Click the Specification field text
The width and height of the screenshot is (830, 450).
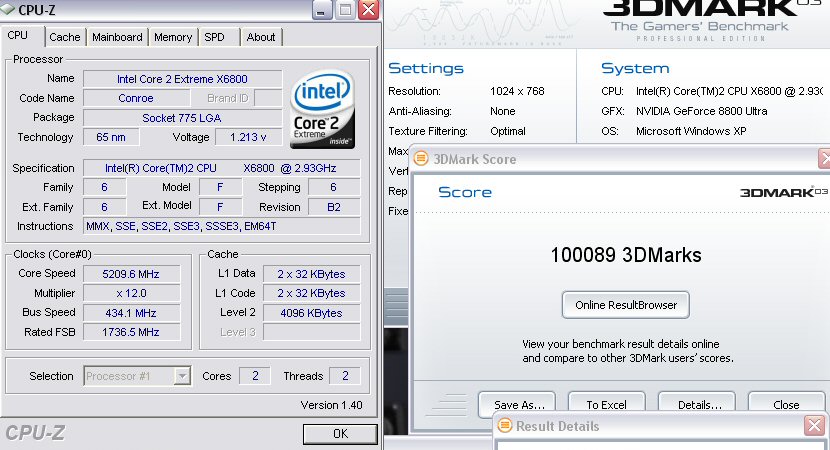221,168
